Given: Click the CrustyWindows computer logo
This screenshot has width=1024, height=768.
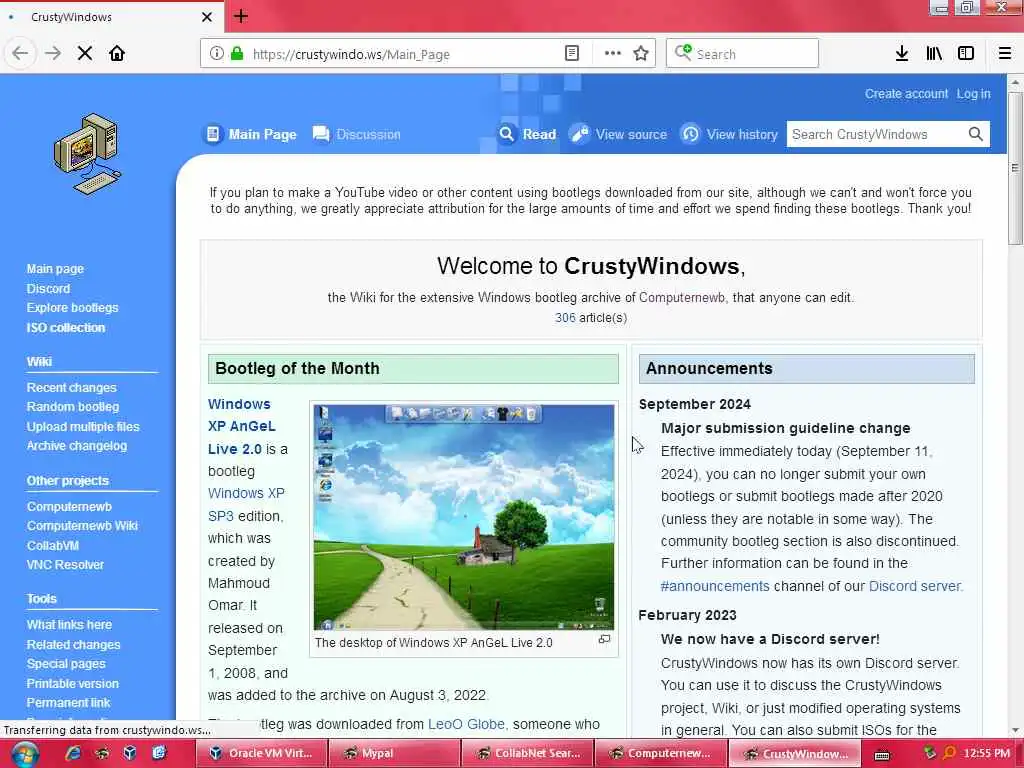Looking at the screenshot, I should pyautogui.click(x=88, y=154).
